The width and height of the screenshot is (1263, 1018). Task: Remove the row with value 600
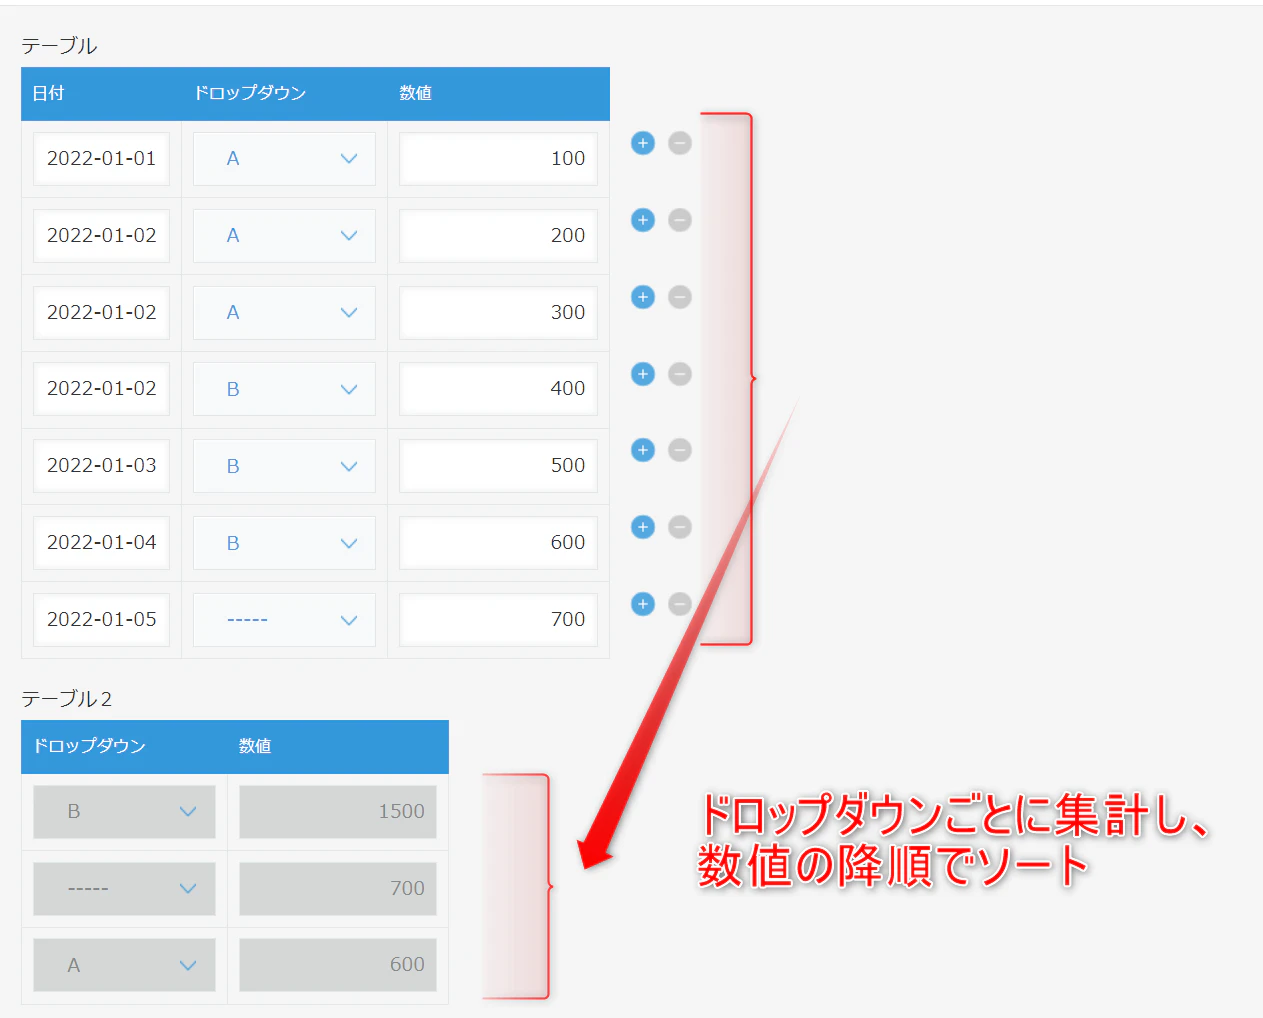point(680,527)
